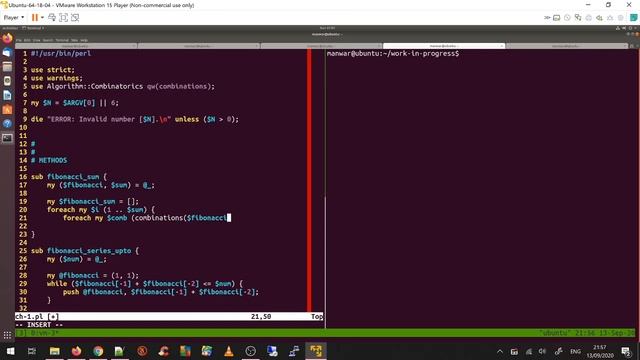The width and height of the screenshot is (640, 360).
Task: Click the printer device icon in VMware
Action: pos(589,18)
